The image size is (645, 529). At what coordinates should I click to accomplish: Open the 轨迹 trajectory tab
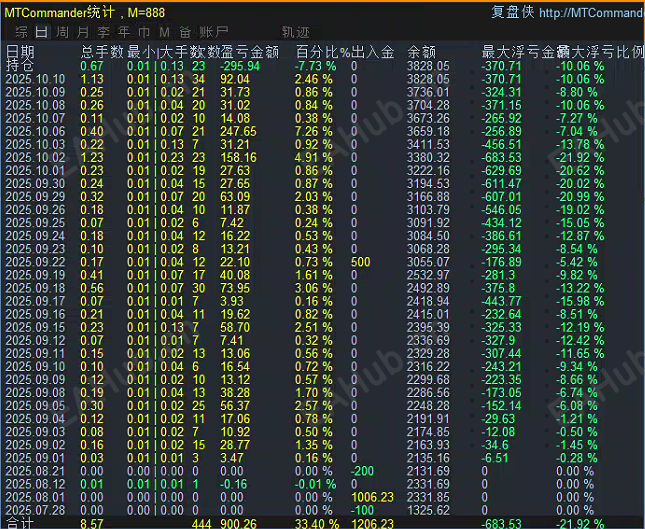click(295, 32)
